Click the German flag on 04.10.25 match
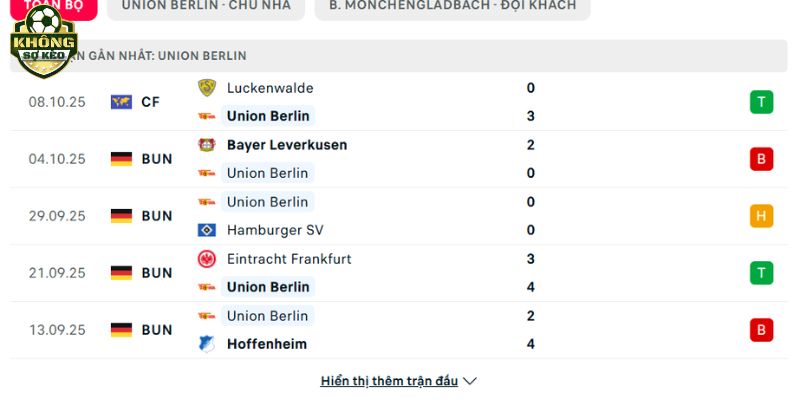This screenshot has height=400, width=800. click(122, 159)
